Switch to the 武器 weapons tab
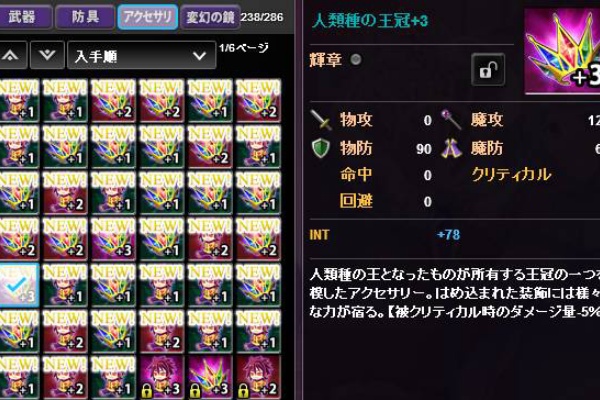 click(24, 17)
